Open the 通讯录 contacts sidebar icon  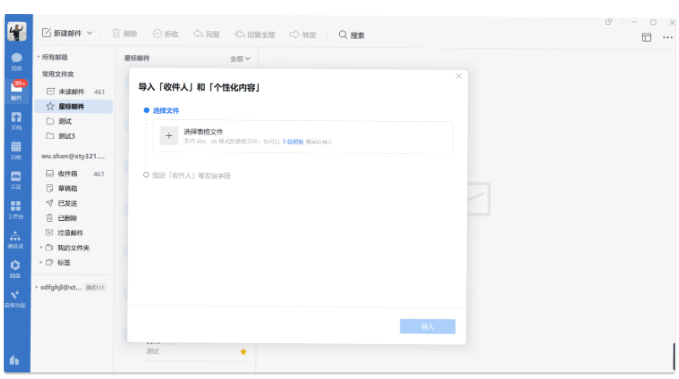[16, 239]
